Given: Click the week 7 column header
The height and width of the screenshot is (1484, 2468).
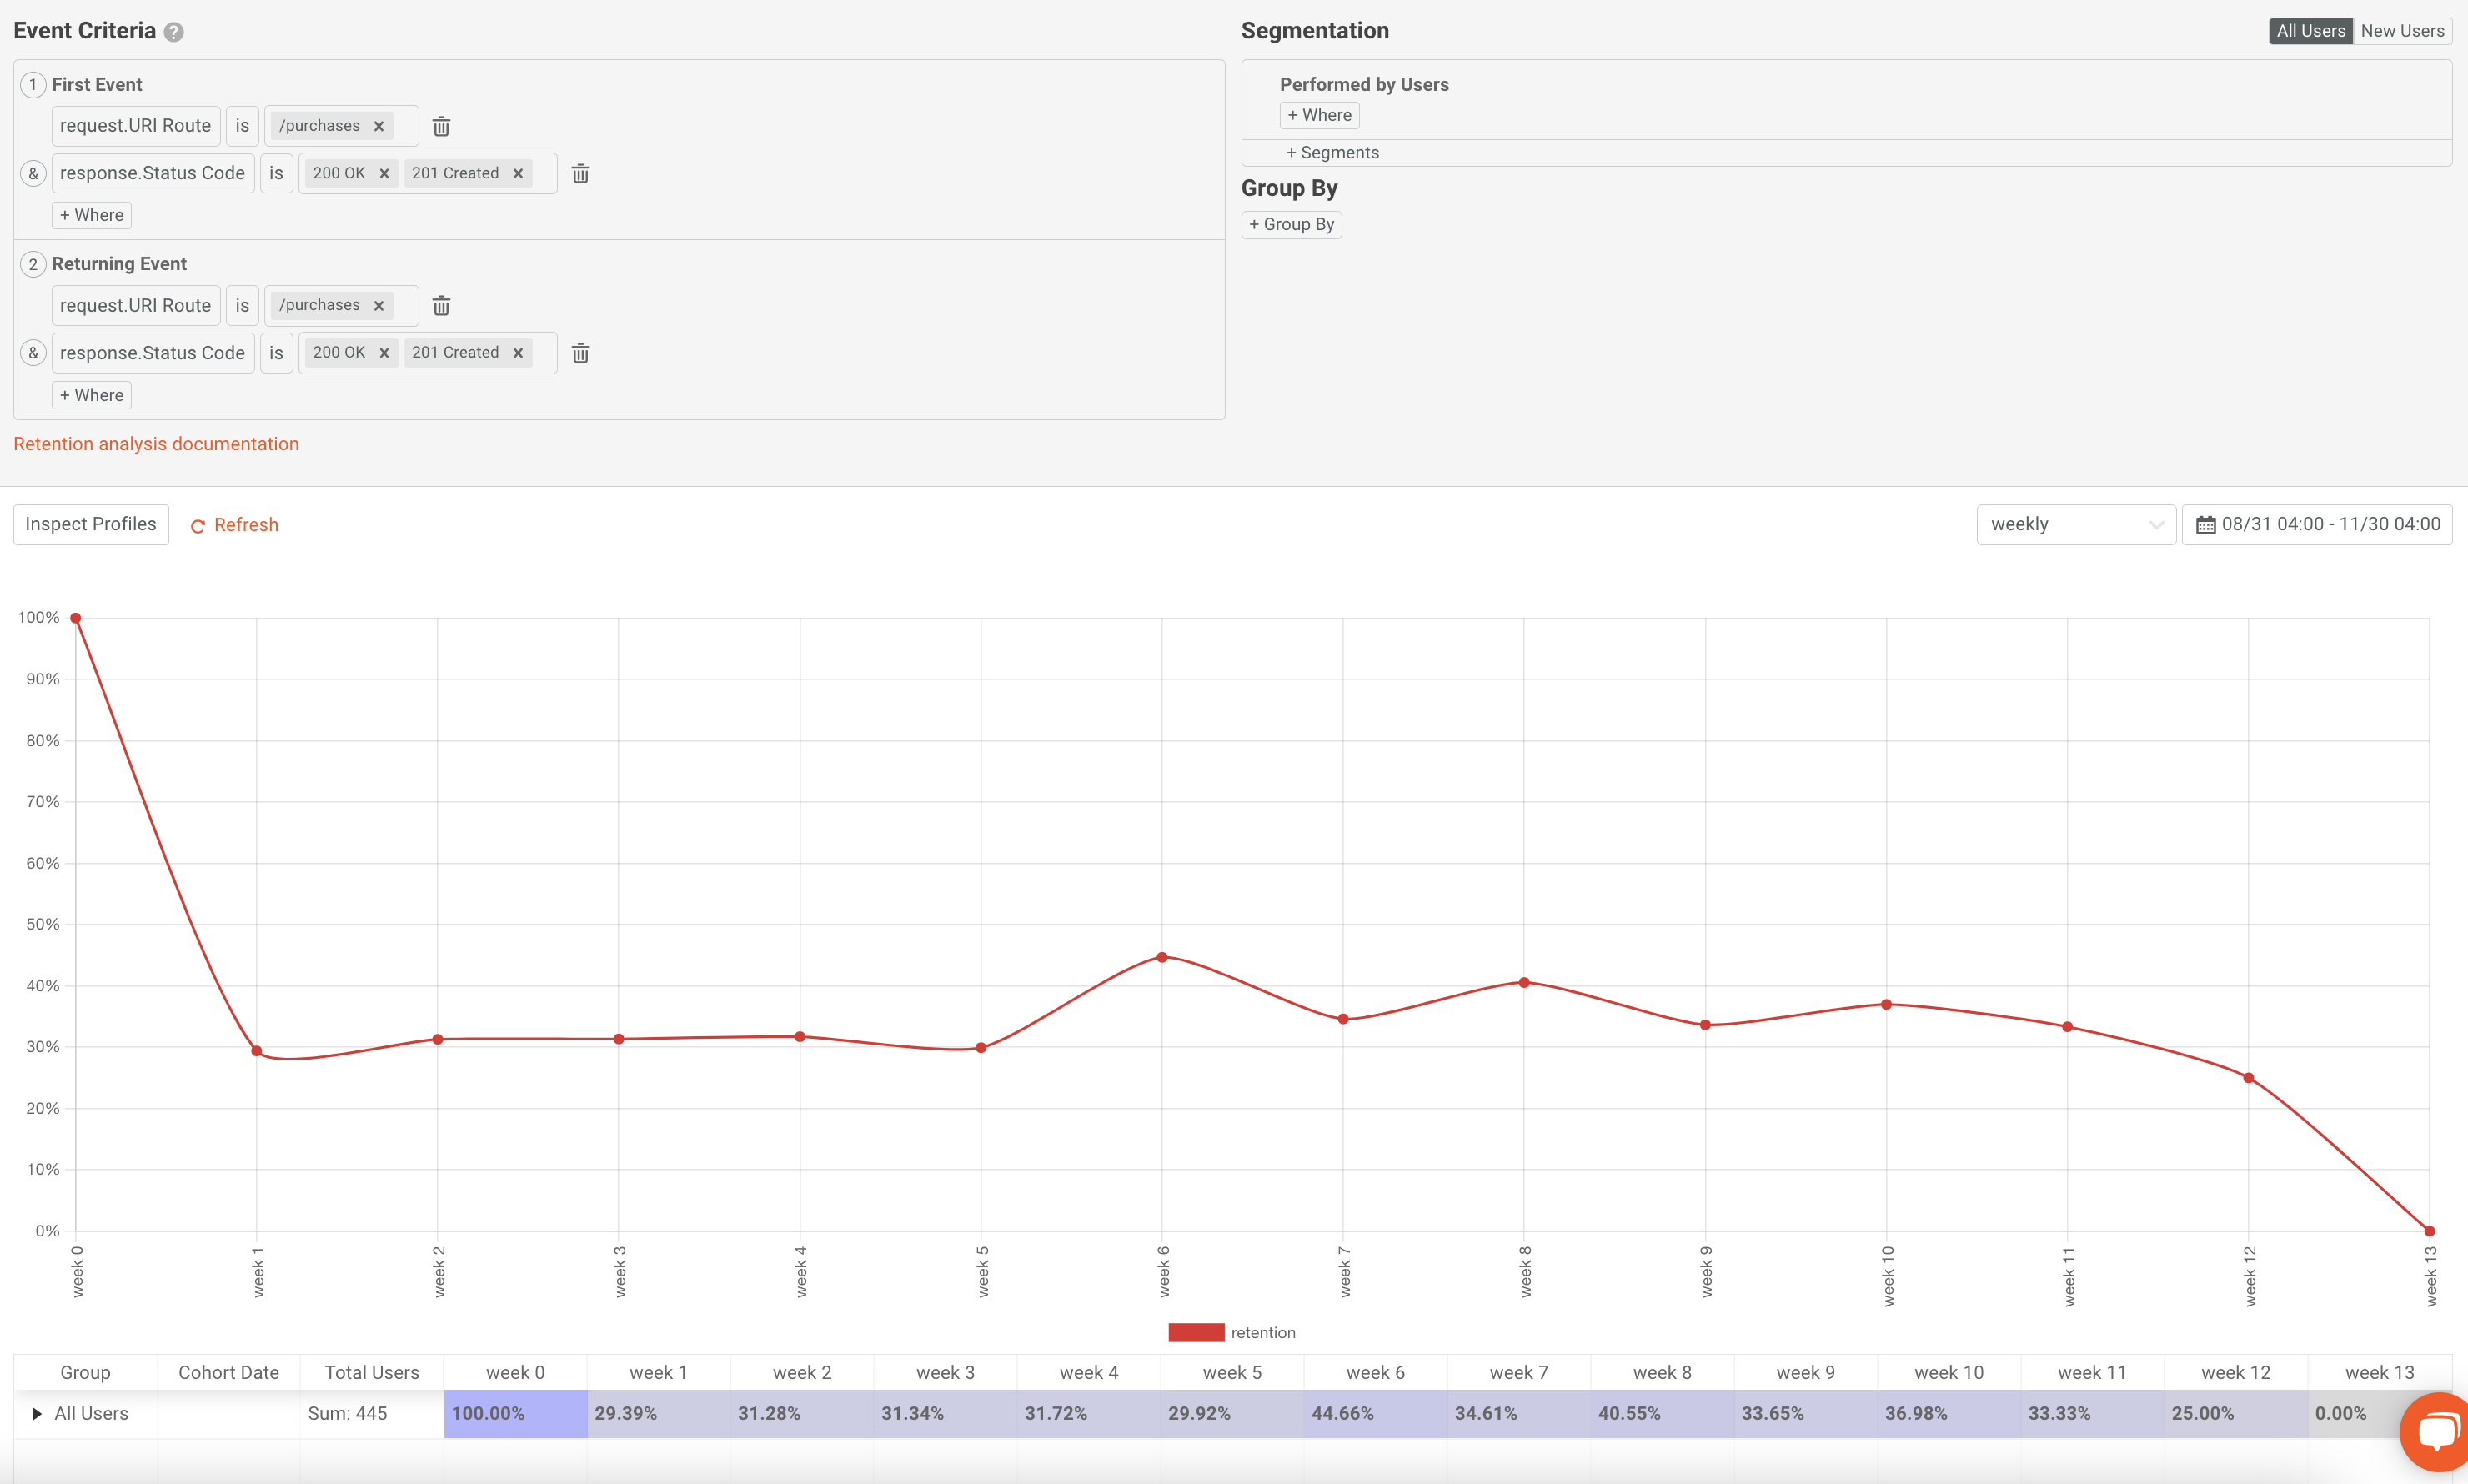Looking at the screenshot, I should [1517, 1372].
